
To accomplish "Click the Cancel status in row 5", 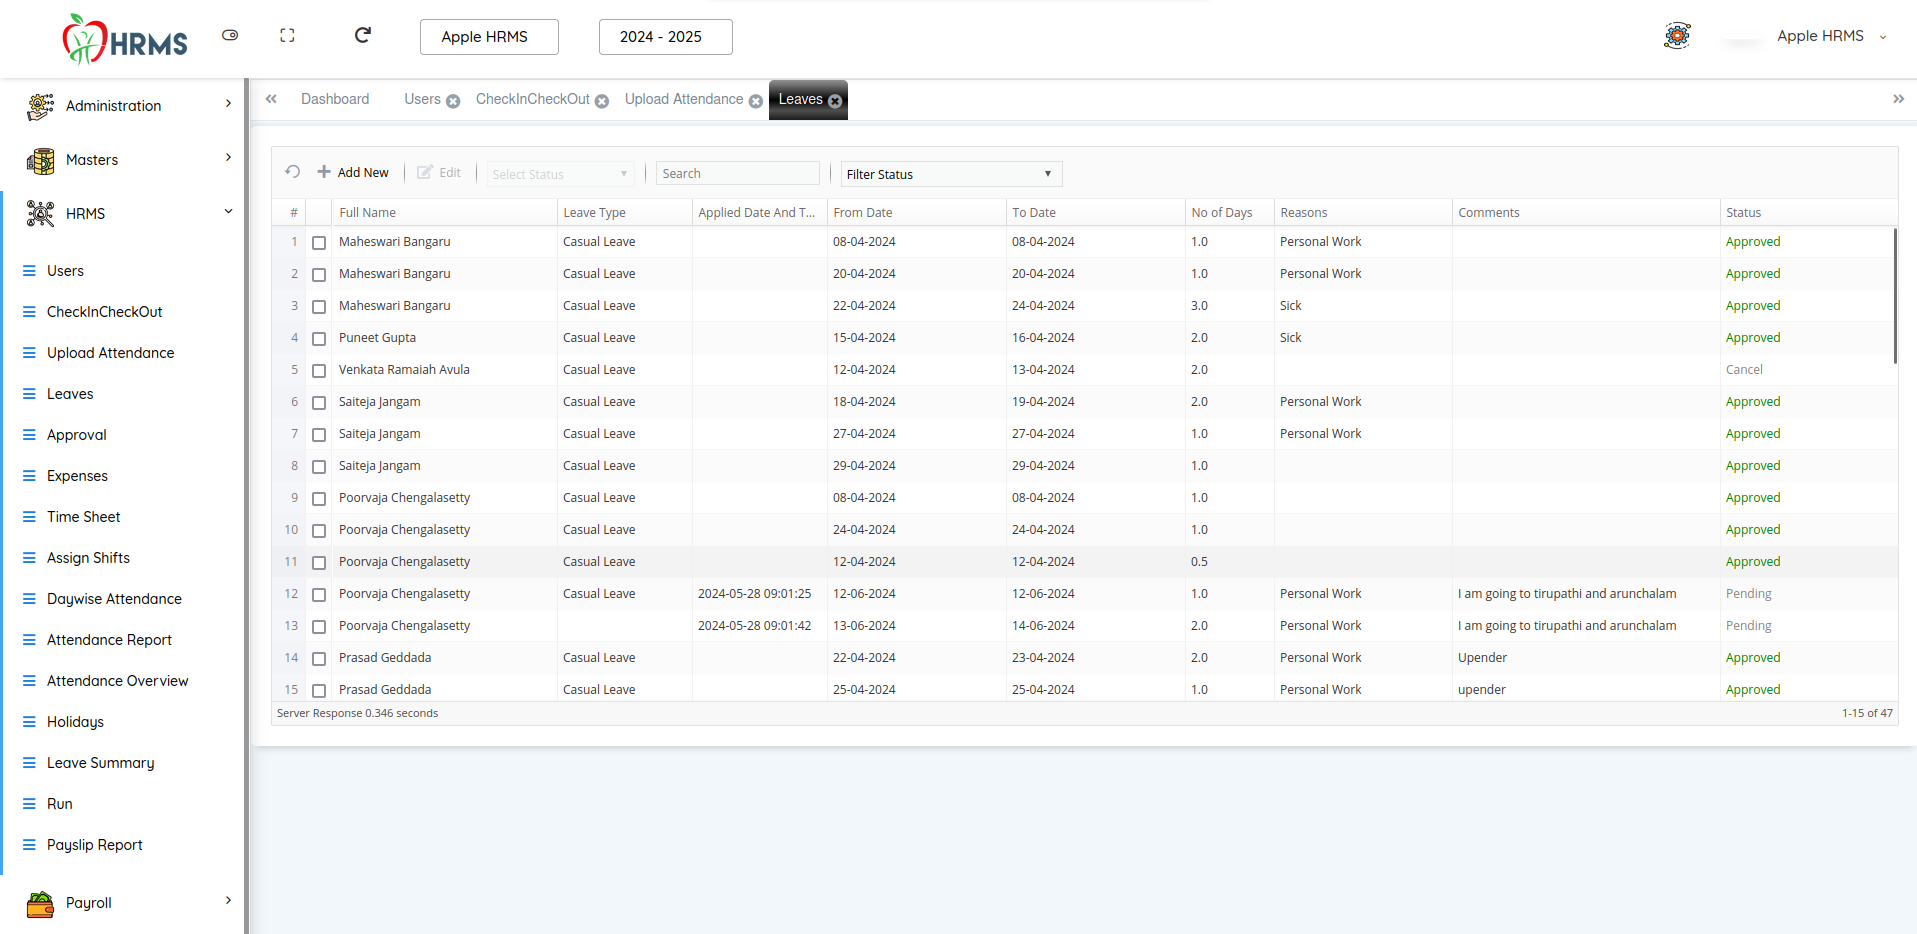I will point(1744,370).
